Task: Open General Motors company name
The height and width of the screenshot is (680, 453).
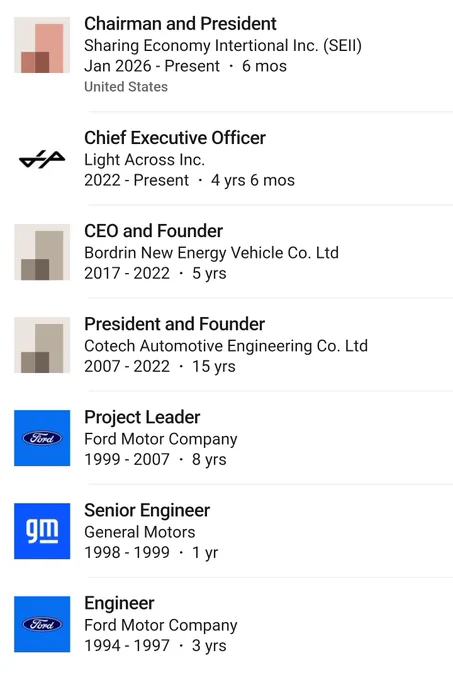Action: point(140,532)
